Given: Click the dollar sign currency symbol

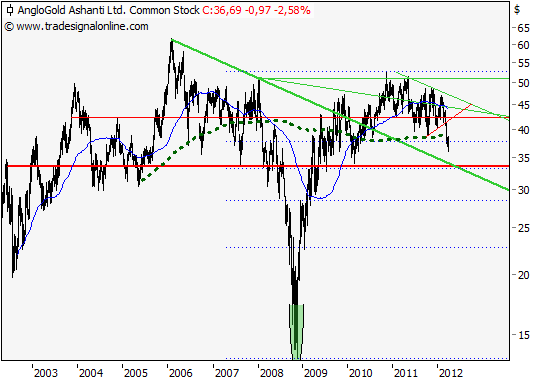Looking at the screenshot, I should tap(517, 10).
